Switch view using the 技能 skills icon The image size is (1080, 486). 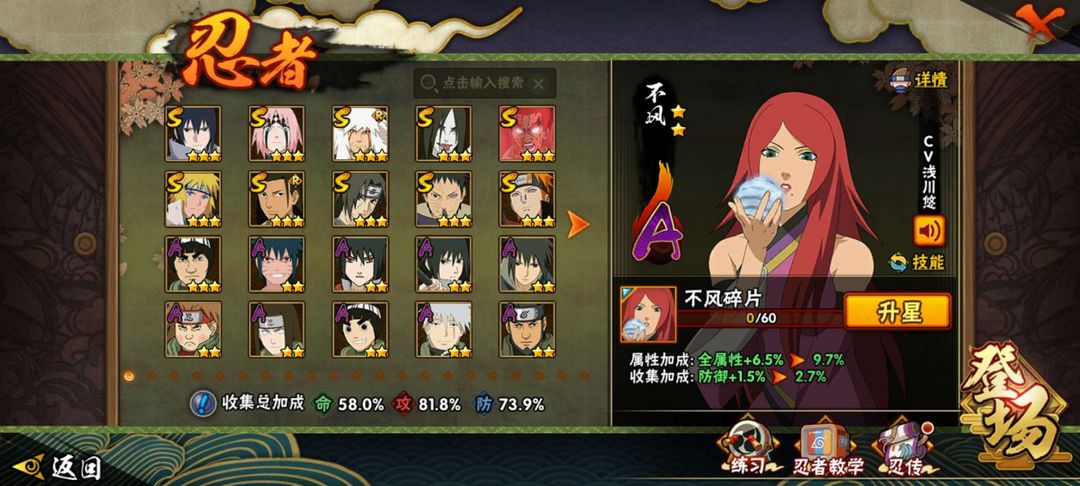(917, 262)
